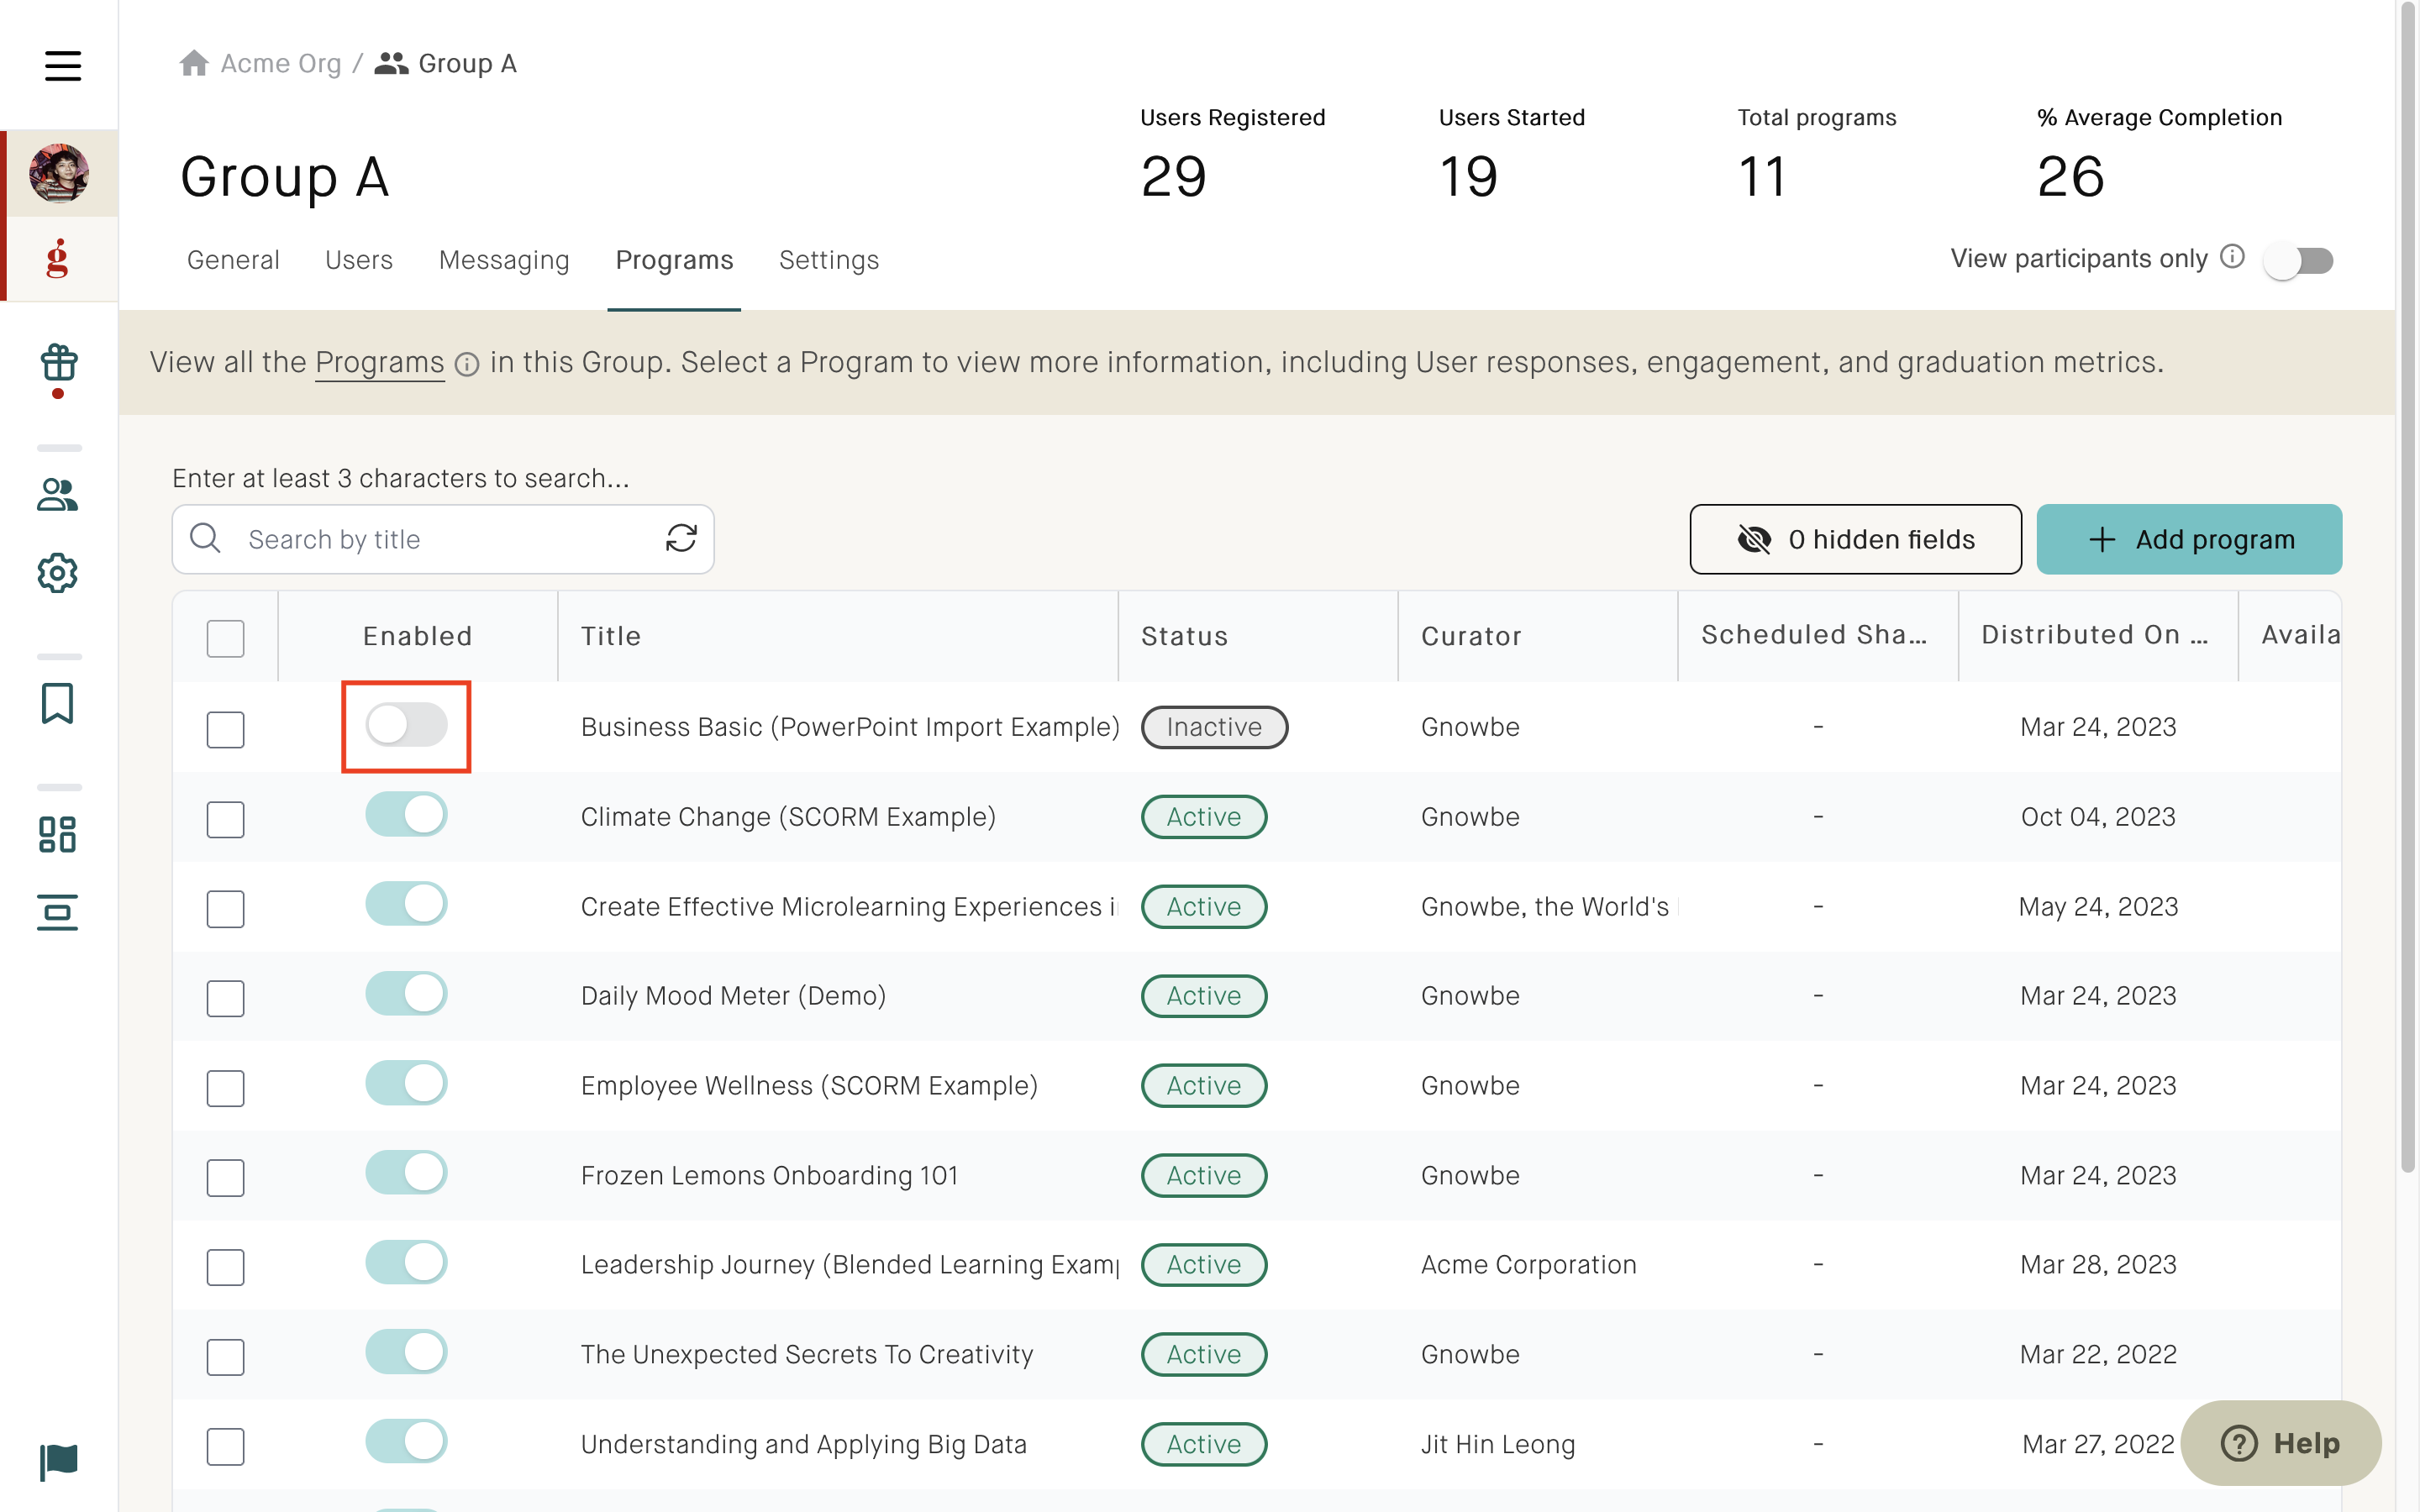Click the Help question mark icon

click(x=2238, y=1443)
